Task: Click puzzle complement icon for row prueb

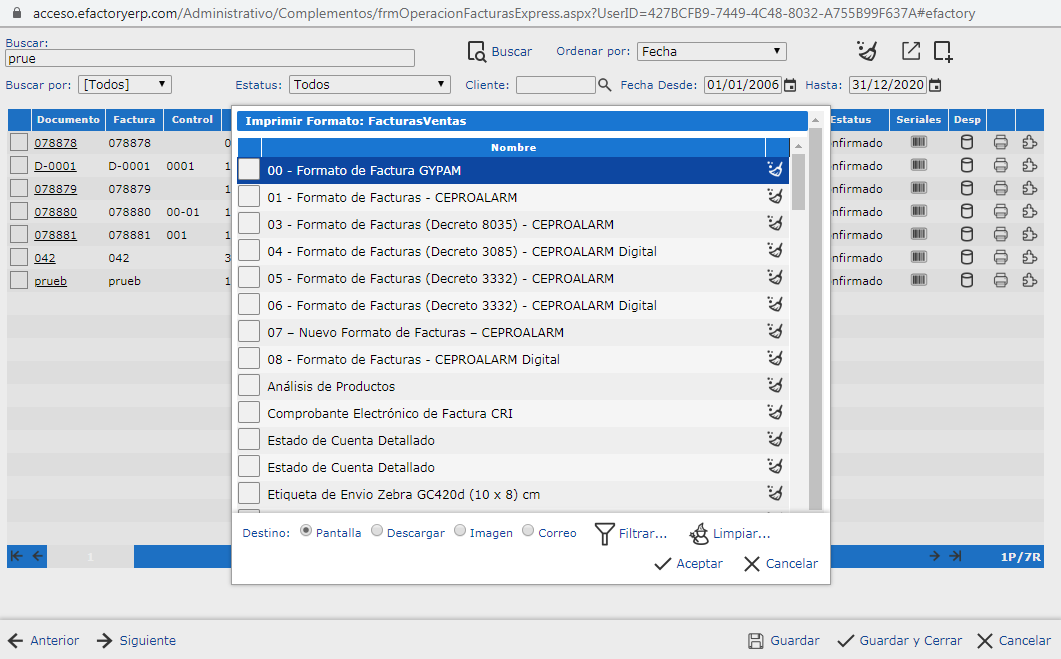Action: click(x=1029, y=280)
